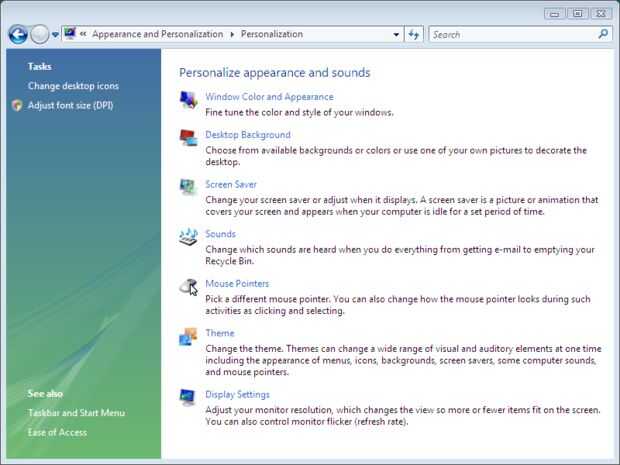The height and width of the screenshot is (465, 620).
Task: Select the Personalization breadcrumb
Action: click(x=272, y=34)
